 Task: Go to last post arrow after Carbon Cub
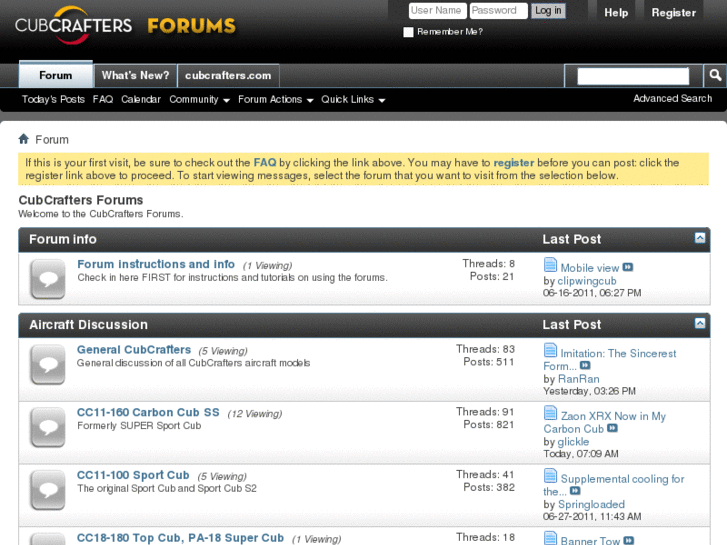pos(612,428)
